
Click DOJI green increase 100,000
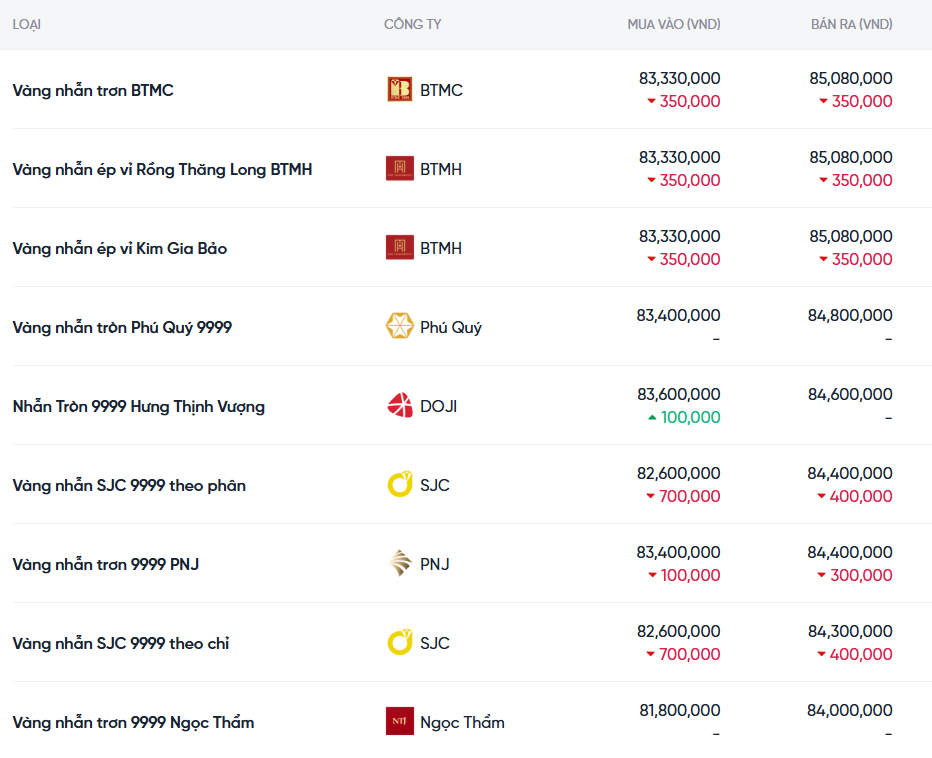click(684, 417)
